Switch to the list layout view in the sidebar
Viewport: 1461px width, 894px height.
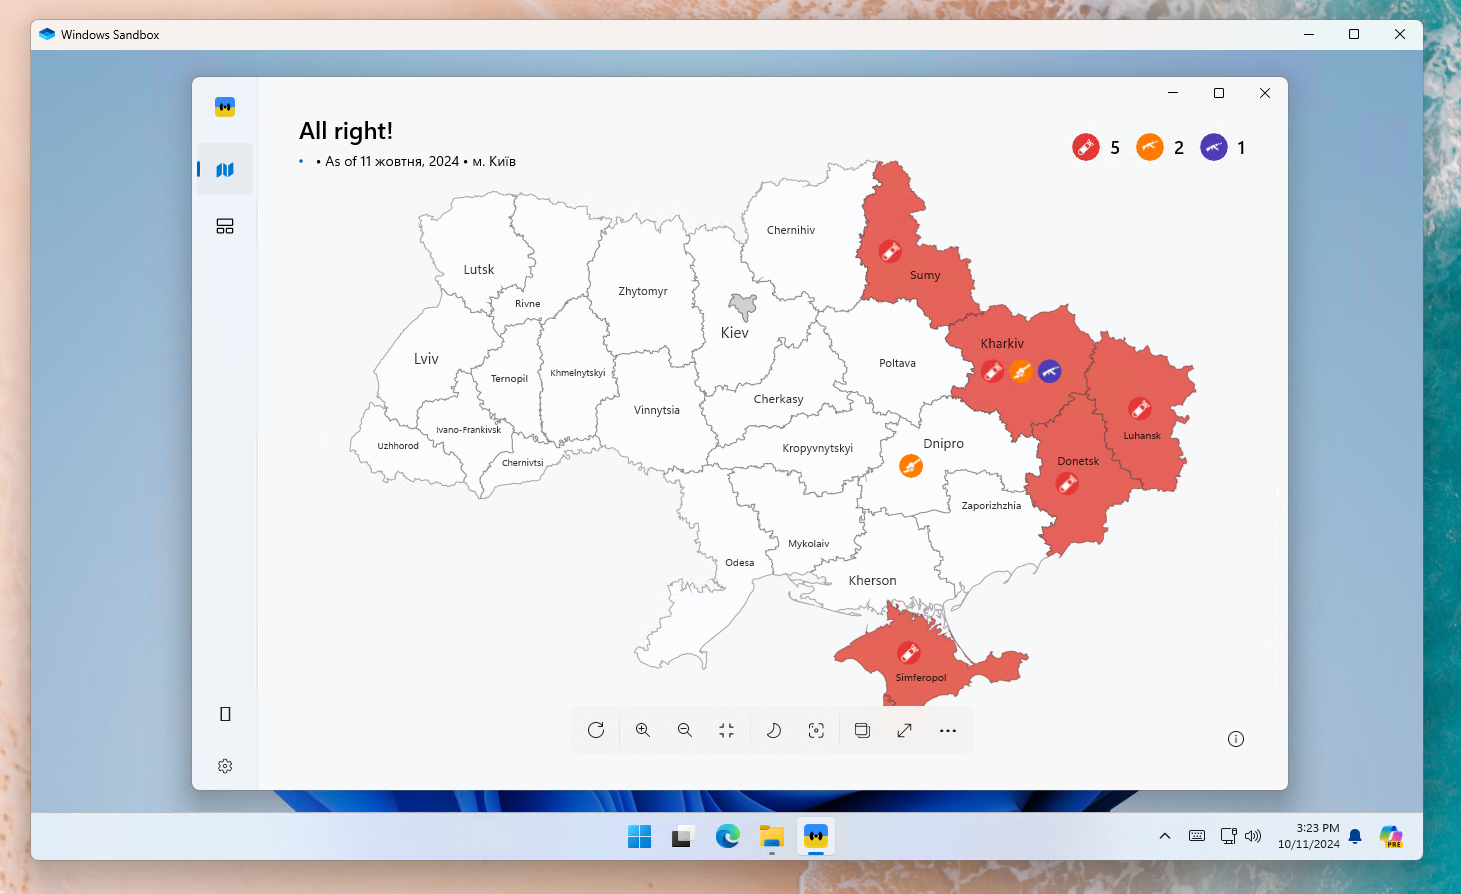point(225,226)
